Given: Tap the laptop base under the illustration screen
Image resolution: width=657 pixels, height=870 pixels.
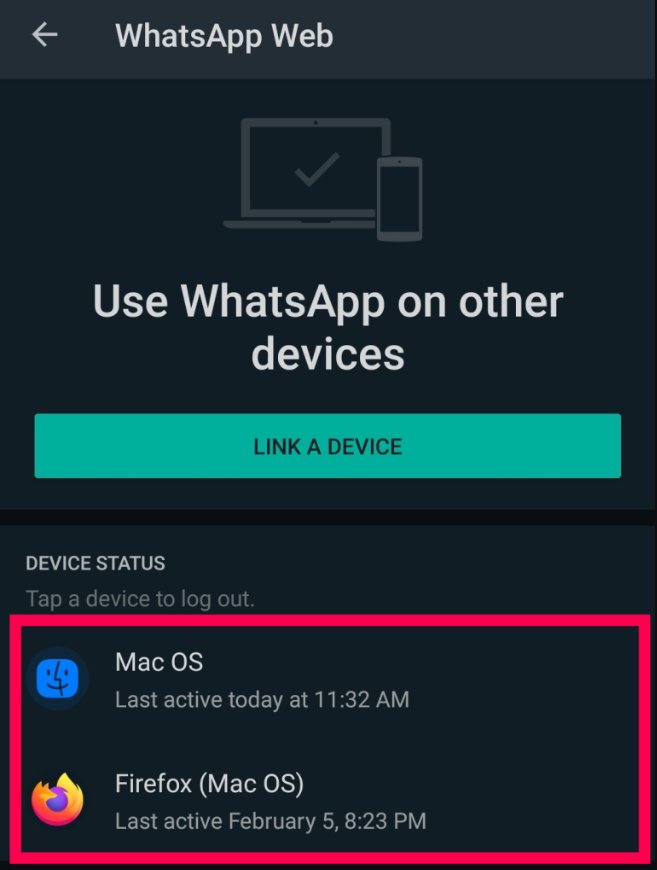Looking at the screenshot, I should pos(300,224).
